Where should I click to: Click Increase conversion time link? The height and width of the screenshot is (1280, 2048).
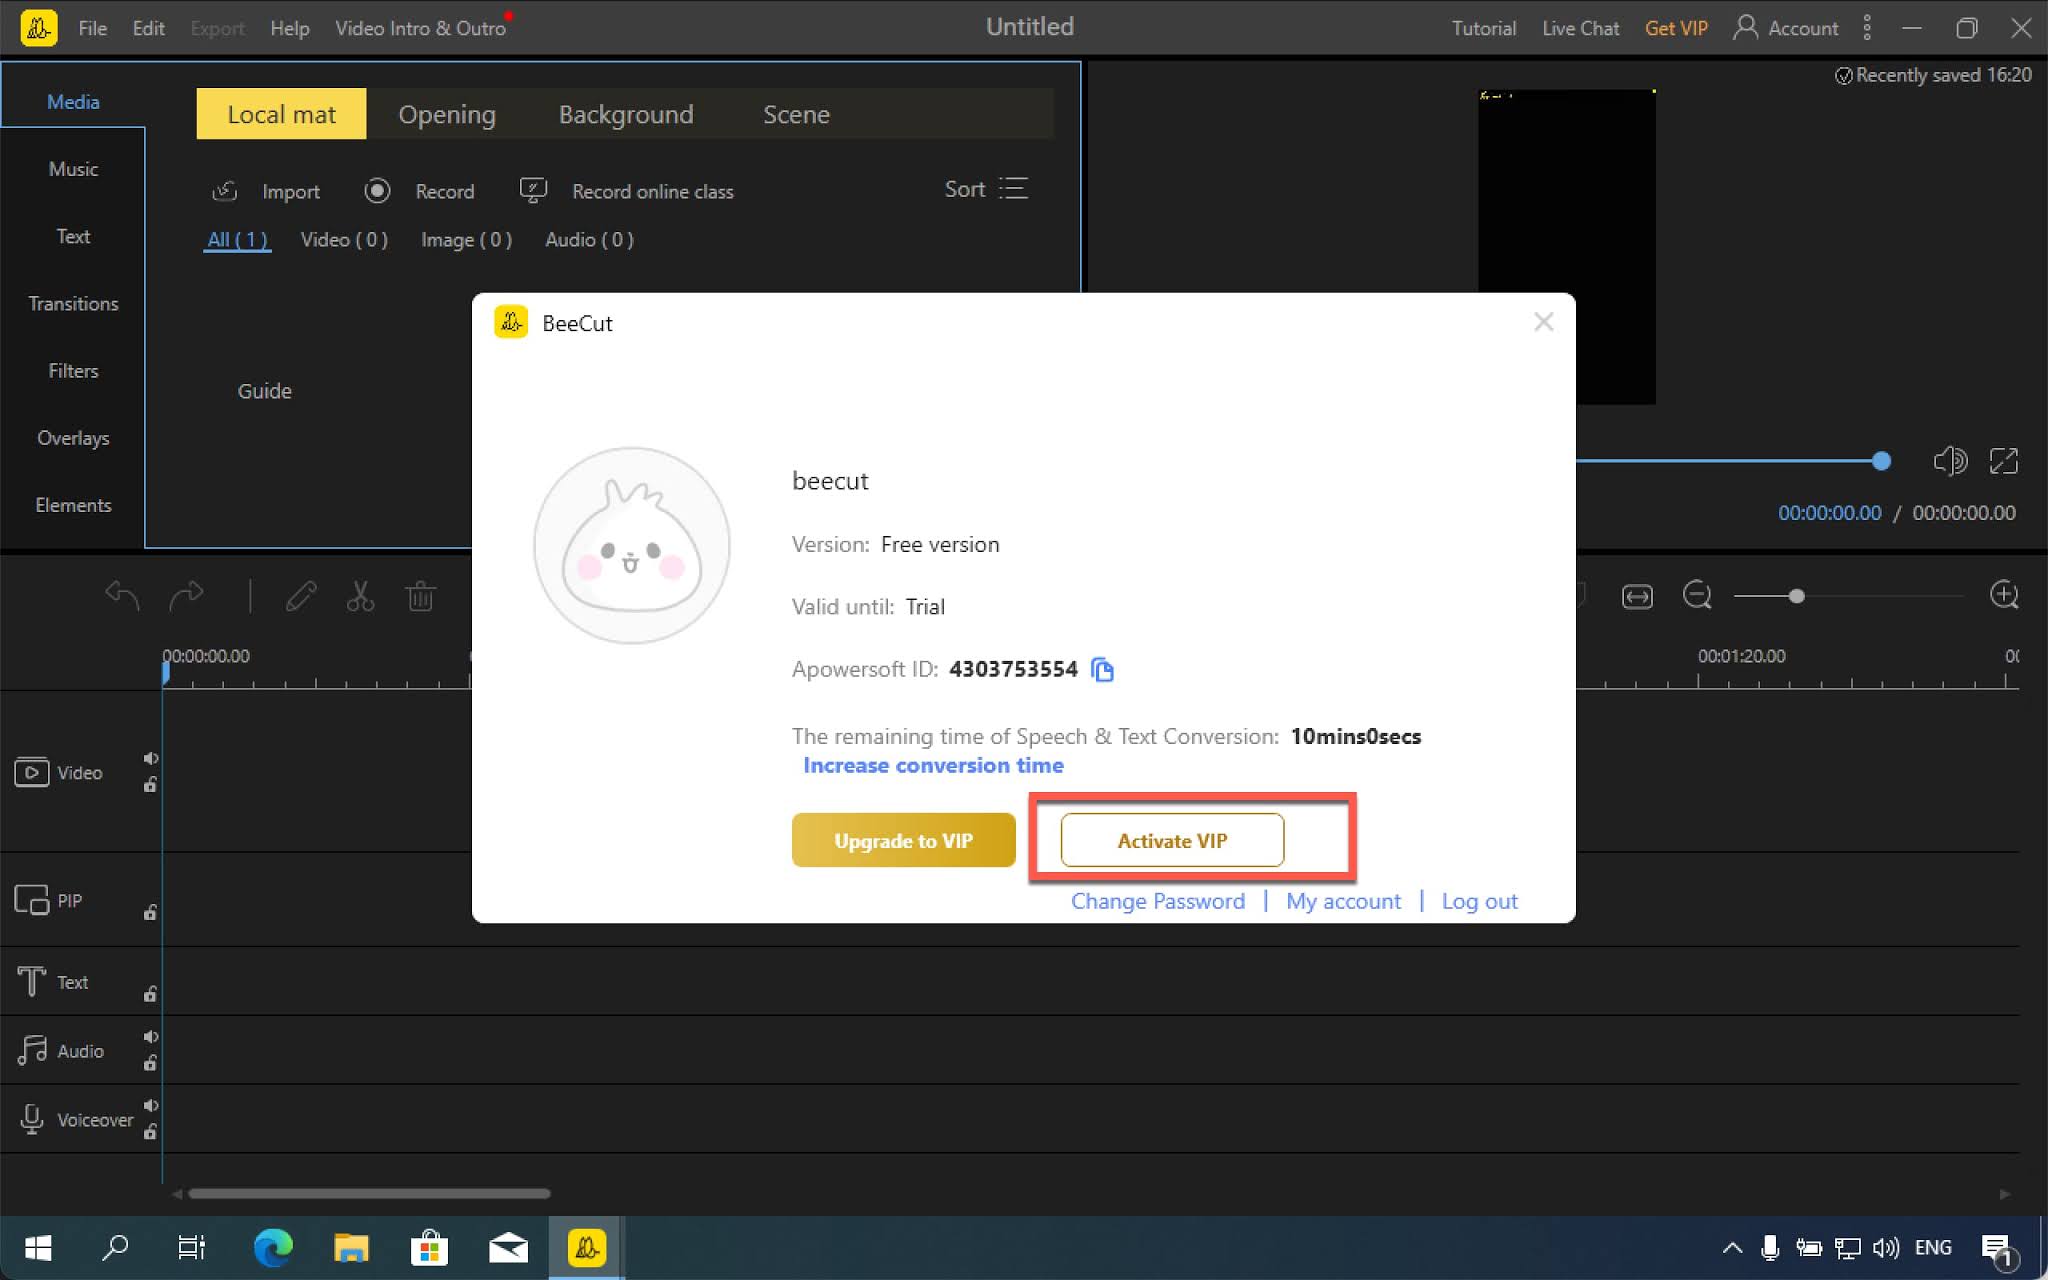click(933, 765)
